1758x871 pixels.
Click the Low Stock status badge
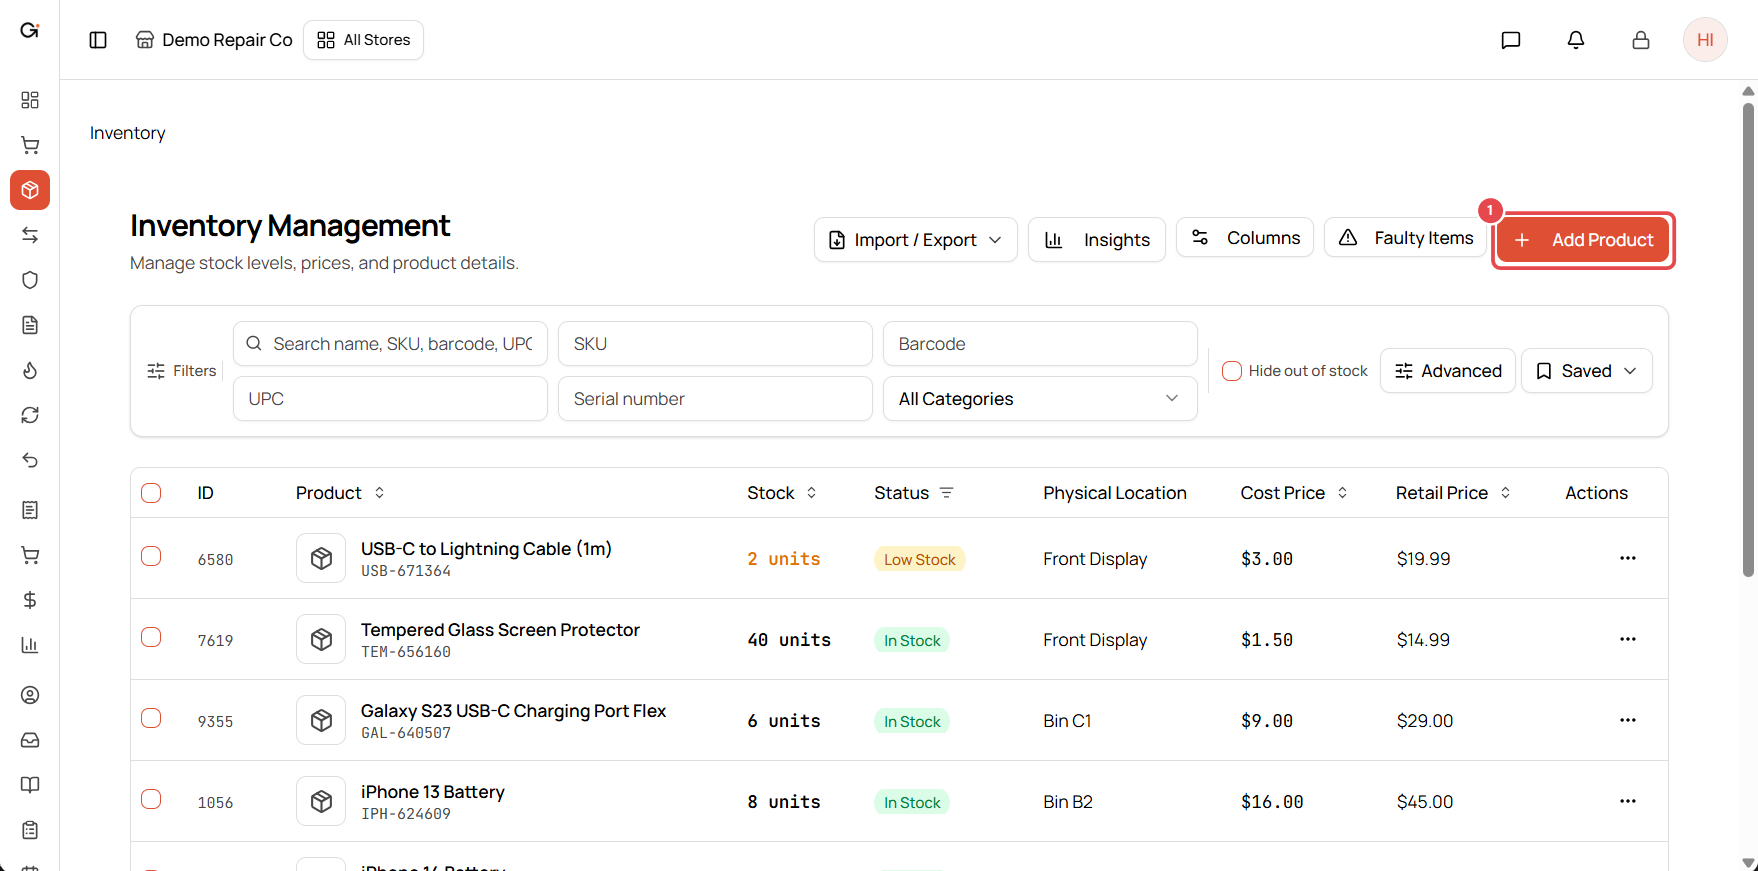pos(920,559)
